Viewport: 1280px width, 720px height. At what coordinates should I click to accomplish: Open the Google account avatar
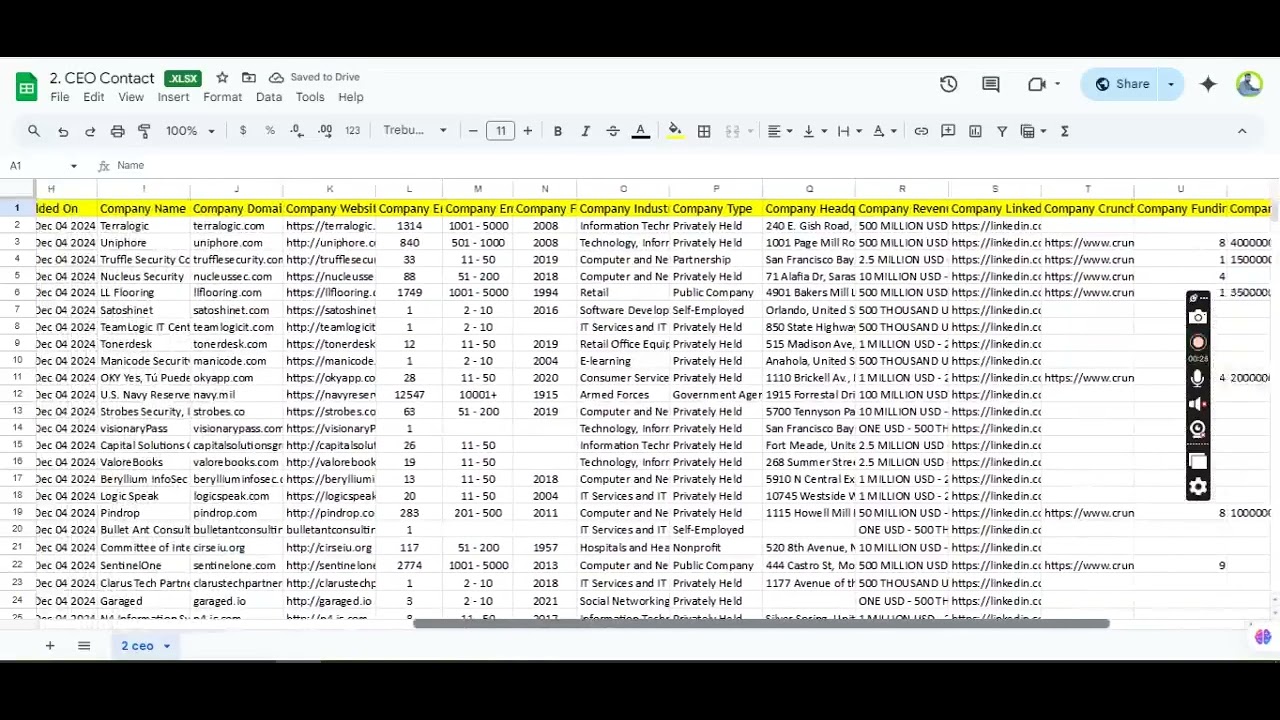click(x=1249, y=84)
